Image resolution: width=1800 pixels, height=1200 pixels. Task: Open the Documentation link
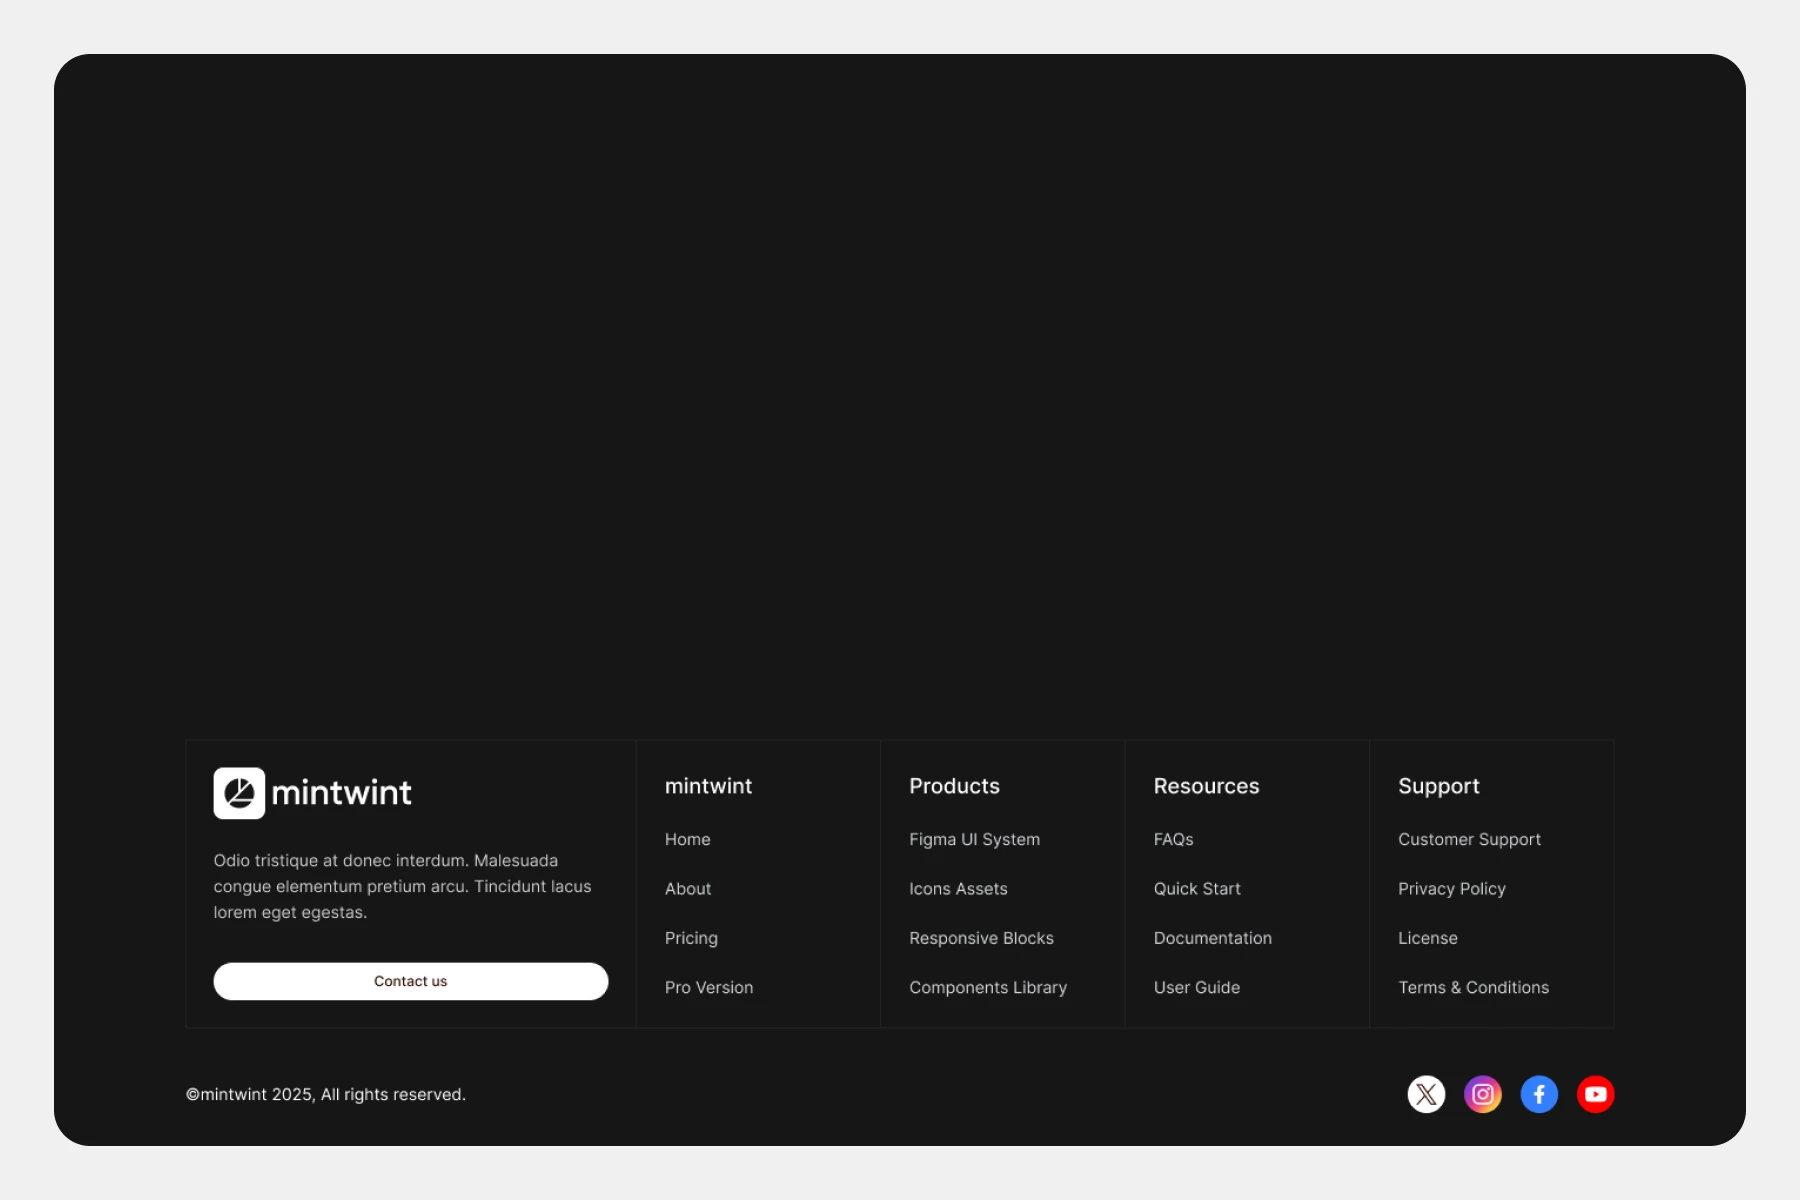click(1212, 938)
